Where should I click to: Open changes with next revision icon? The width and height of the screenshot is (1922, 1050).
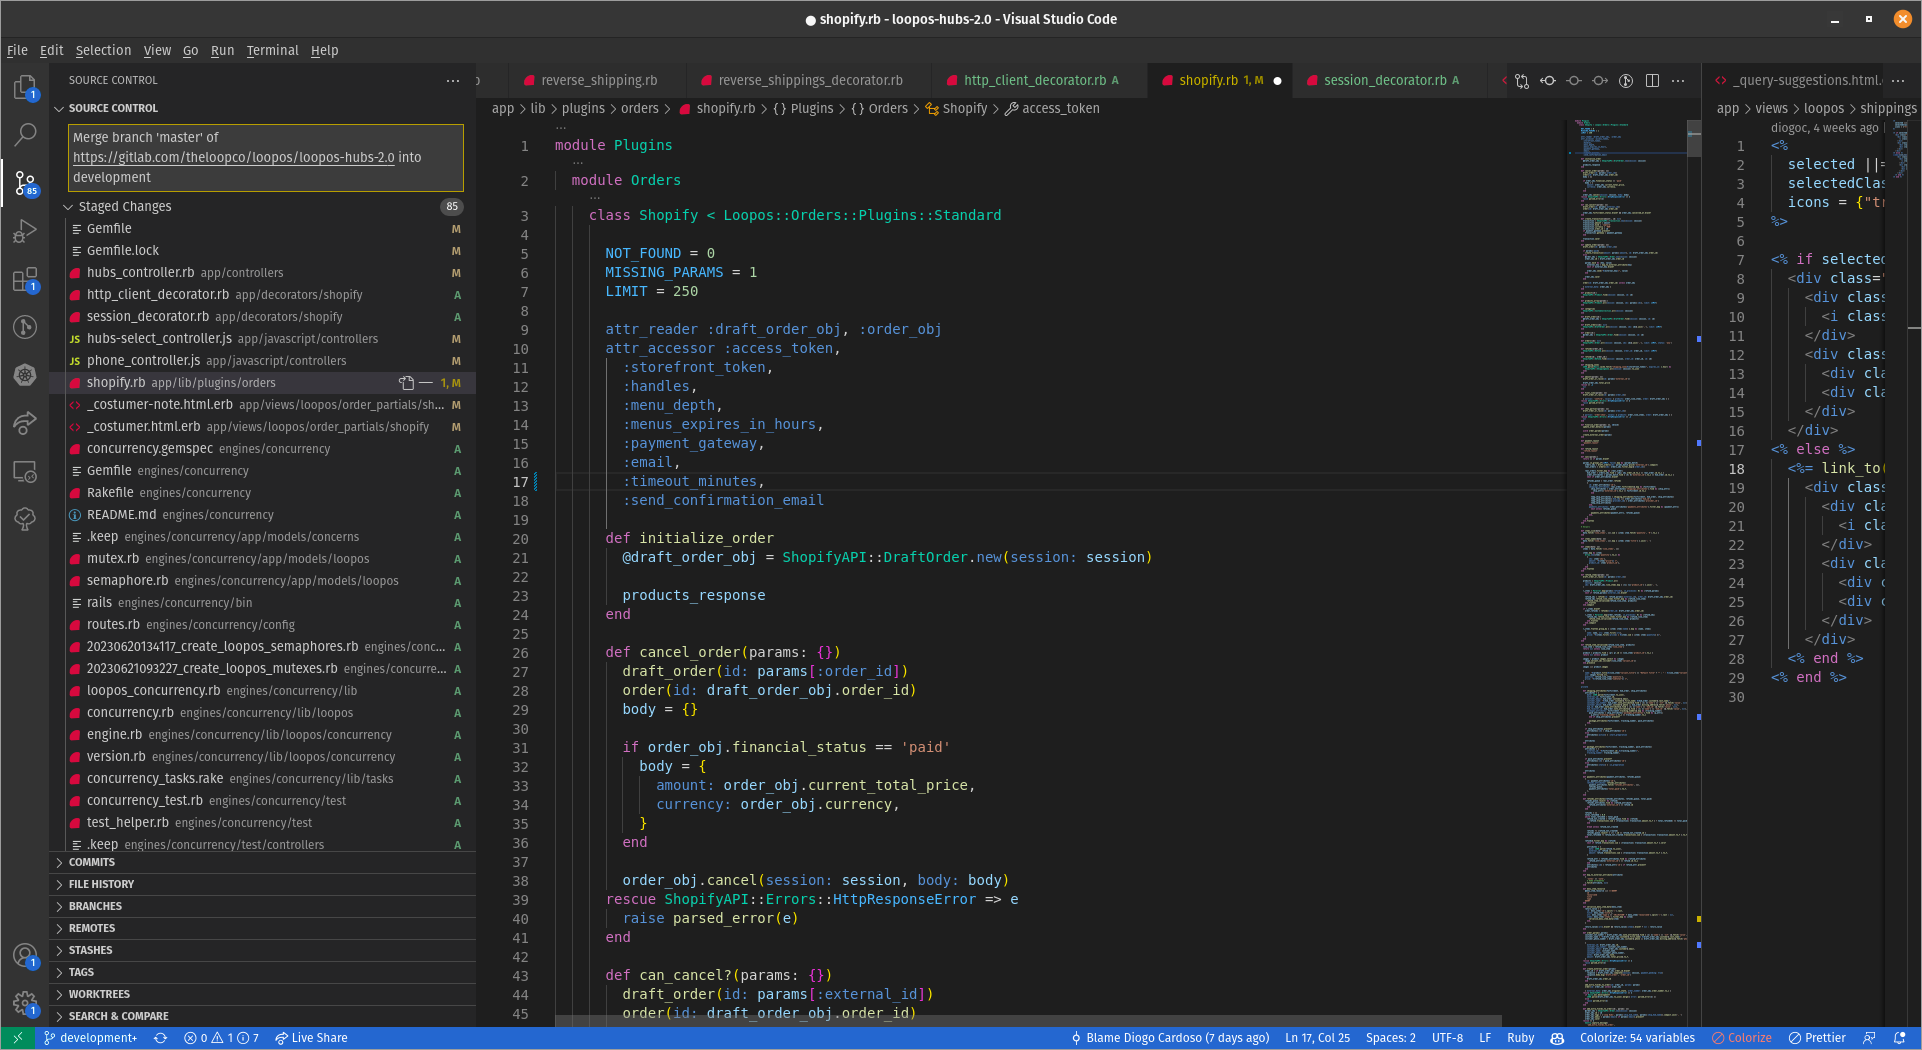pyautogui.click(x=1600, y=81)
